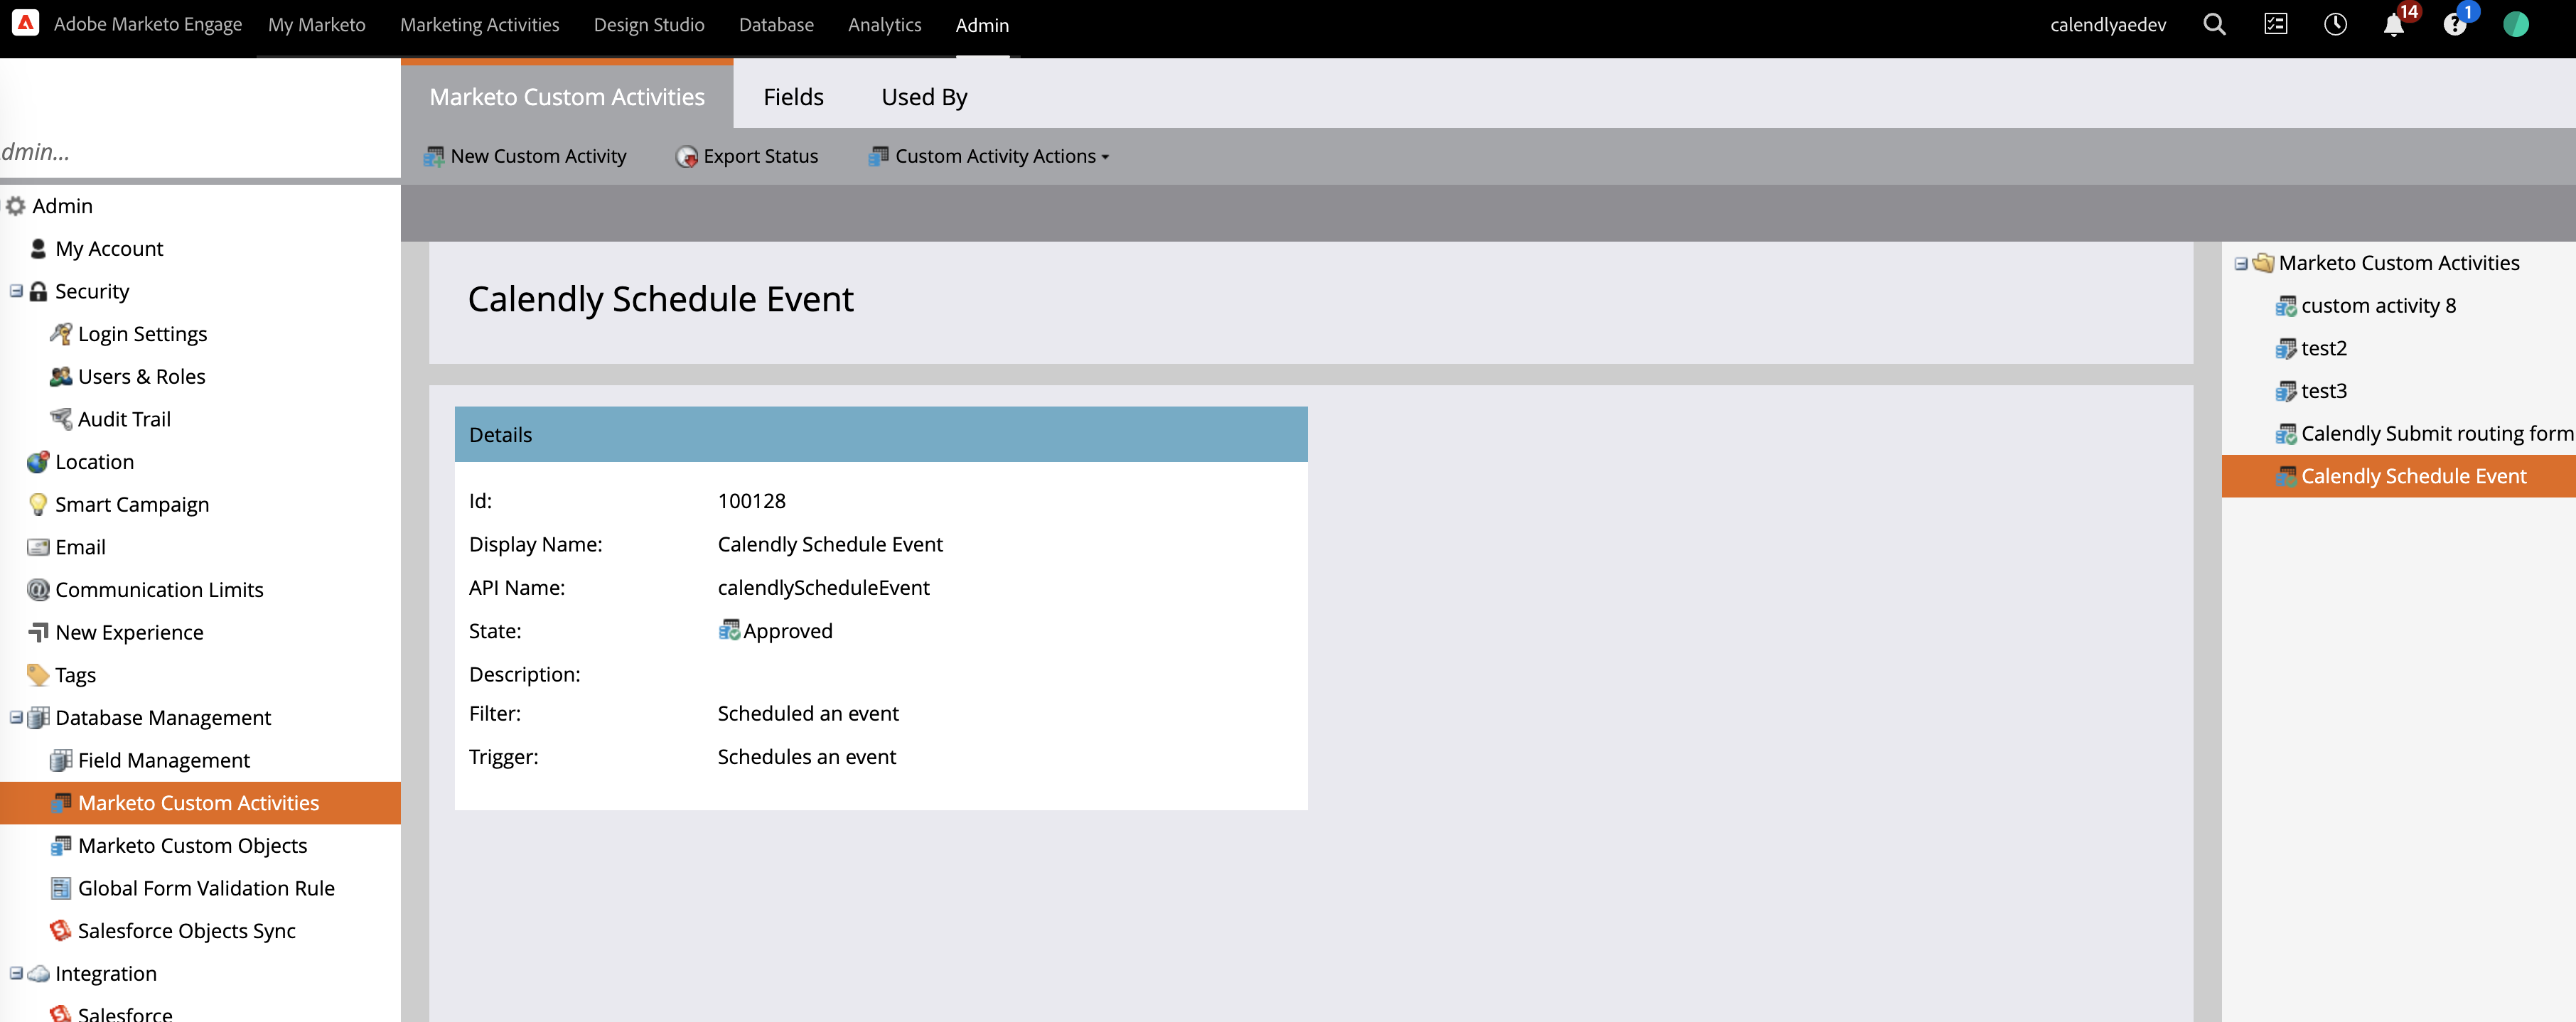2576x1022 pixels.
Task: Click the Adobe logo icon
Action: [25, 23]
